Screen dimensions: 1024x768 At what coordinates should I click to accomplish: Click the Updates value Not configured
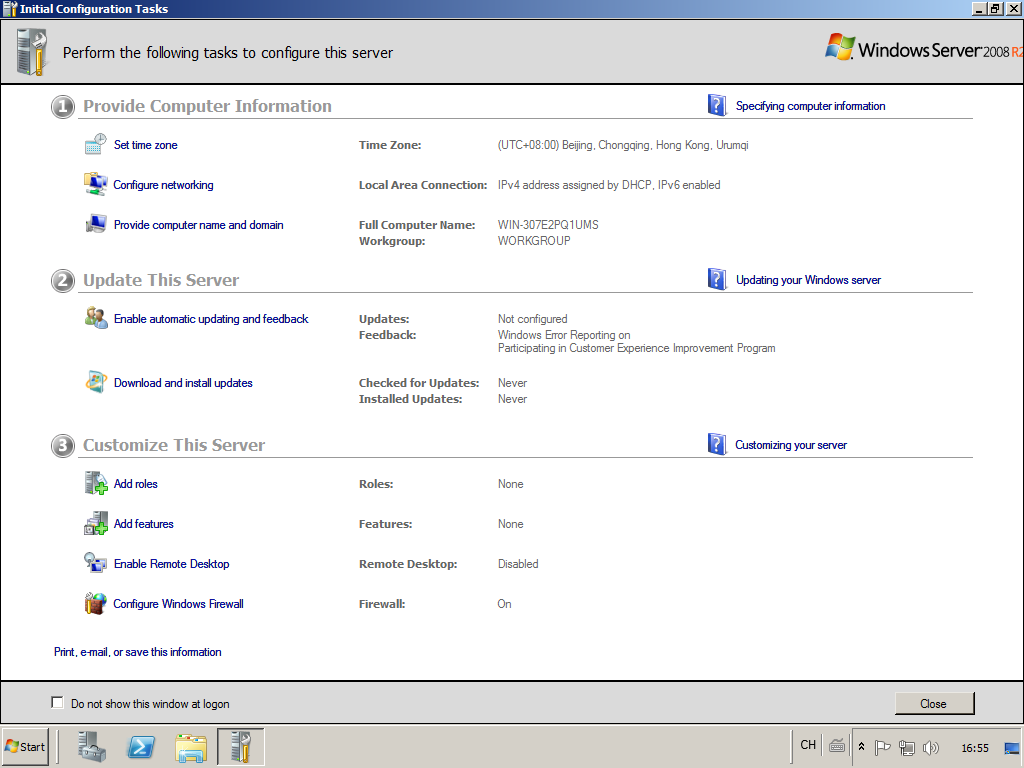(x=532, y=319)
